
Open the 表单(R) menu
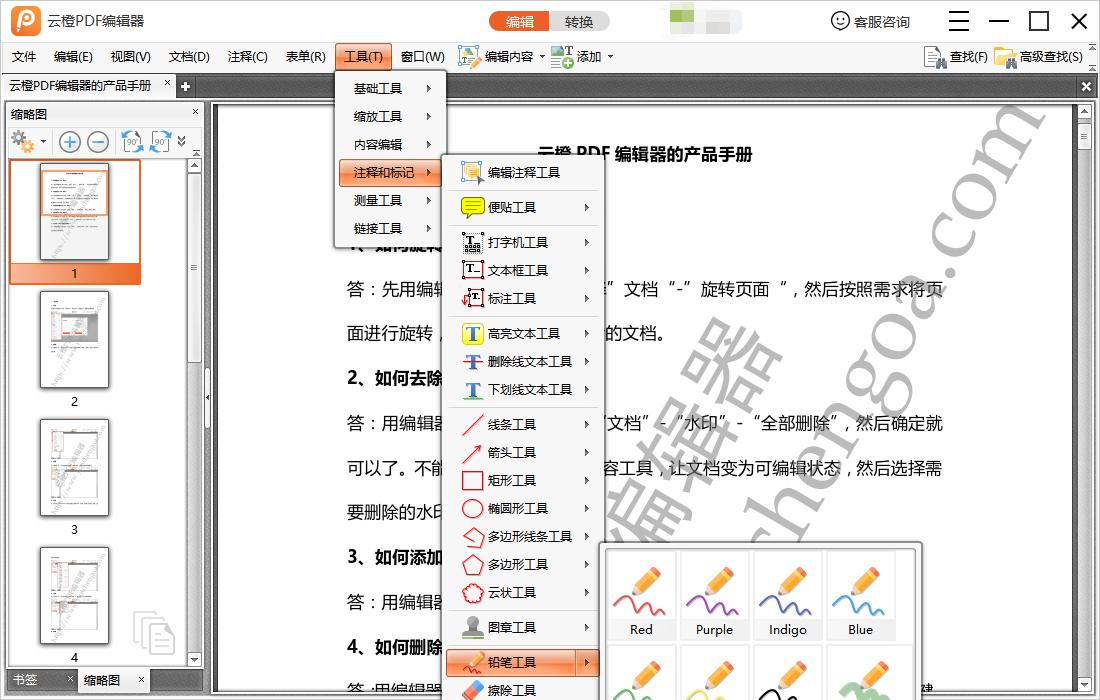(x=305, y=57)
